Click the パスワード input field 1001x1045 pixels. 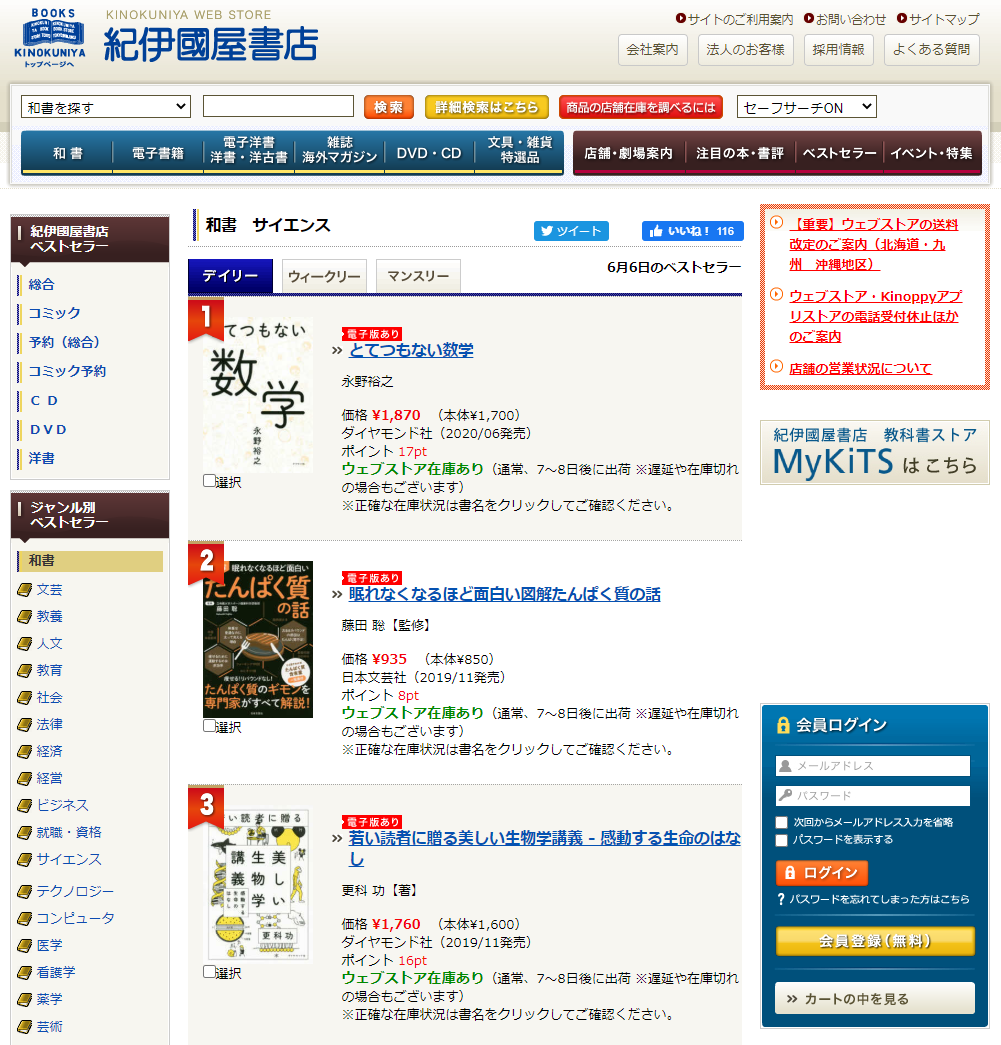(x=872, y=796)
